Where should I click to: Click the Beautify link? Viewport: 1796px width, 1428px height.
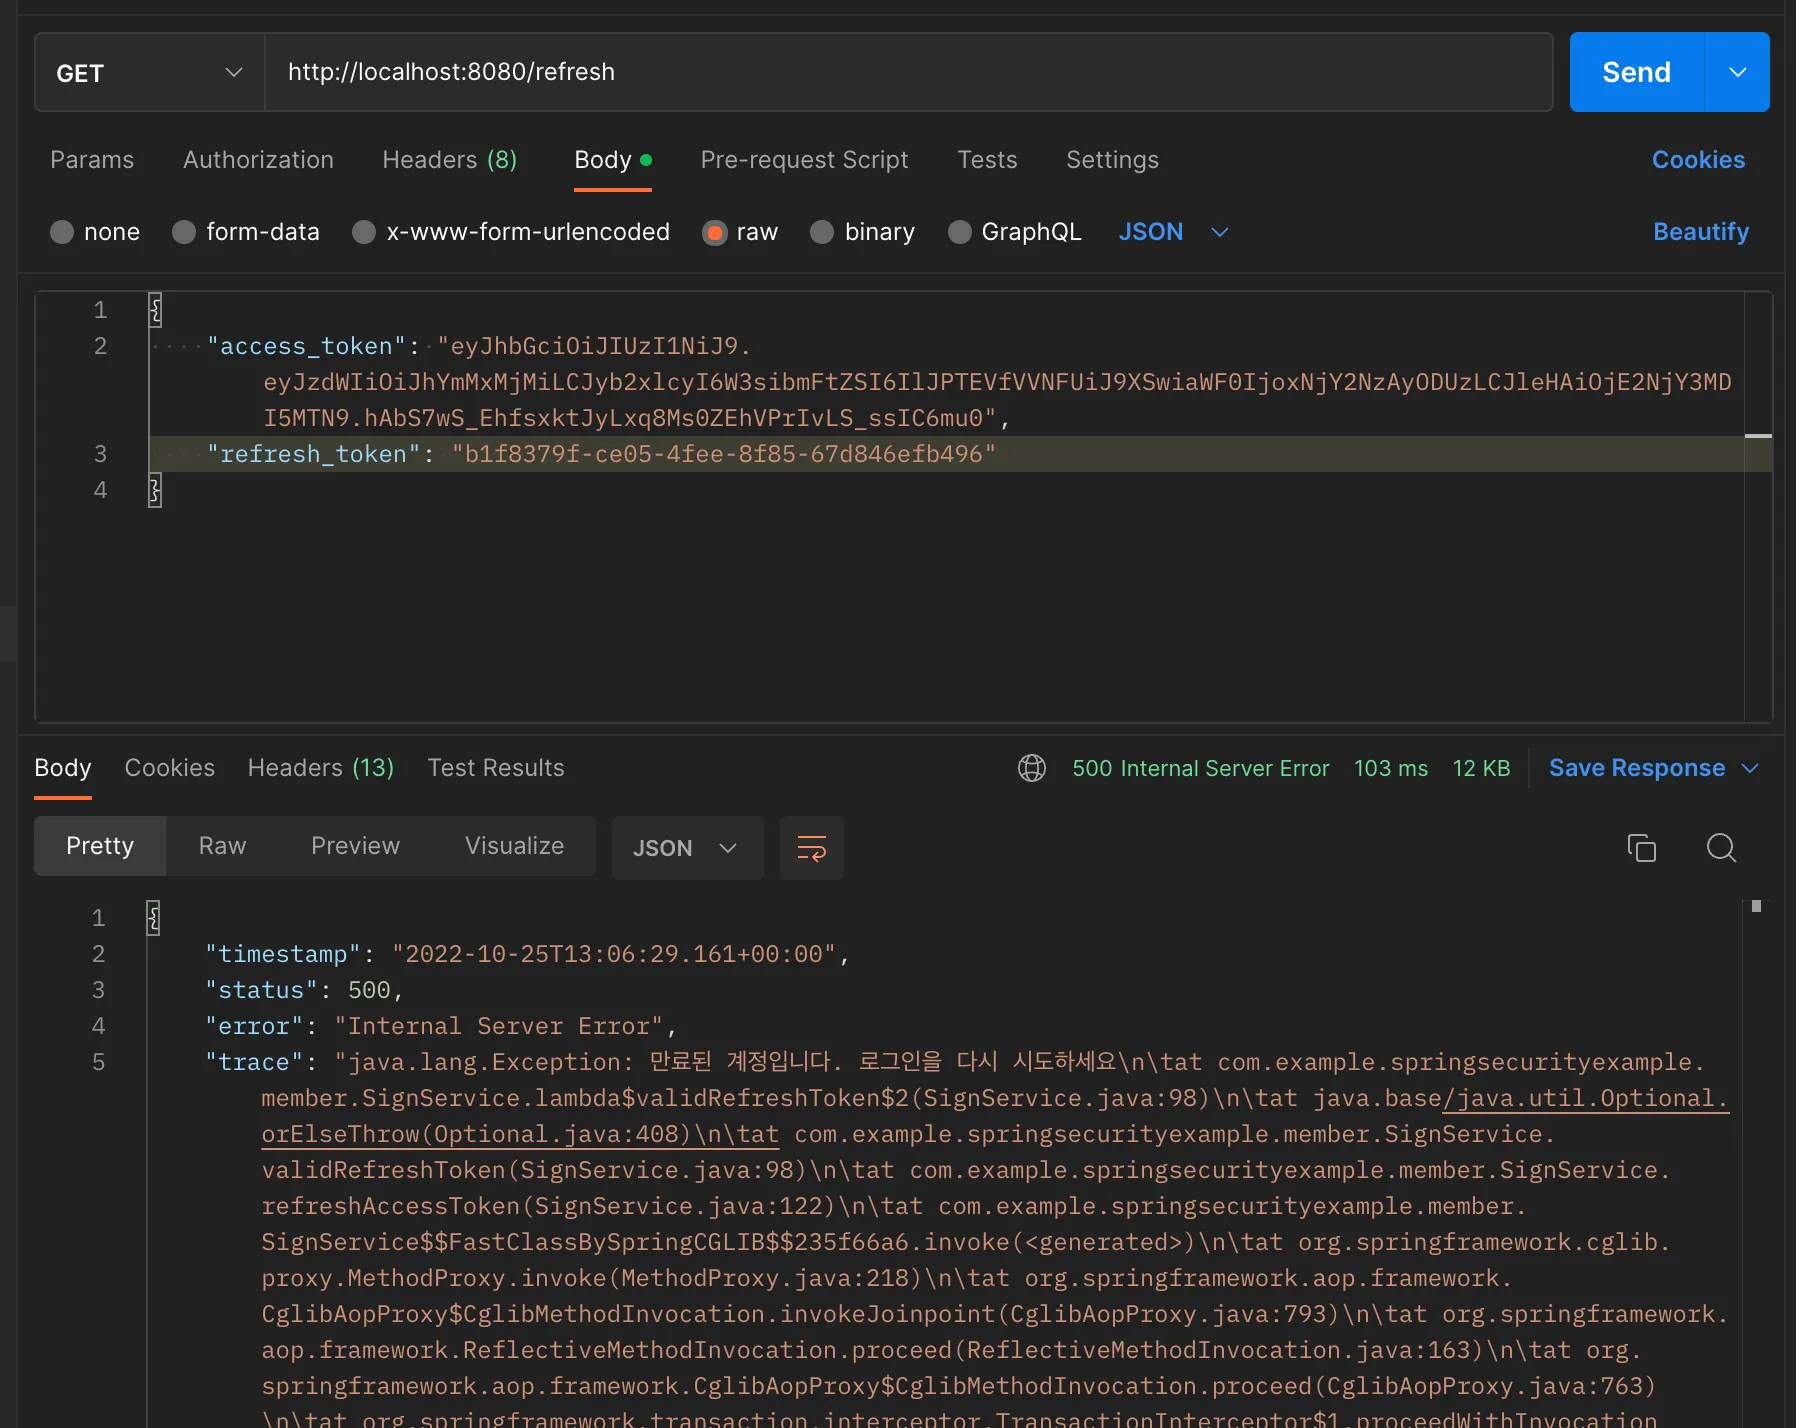(1700, 232)
